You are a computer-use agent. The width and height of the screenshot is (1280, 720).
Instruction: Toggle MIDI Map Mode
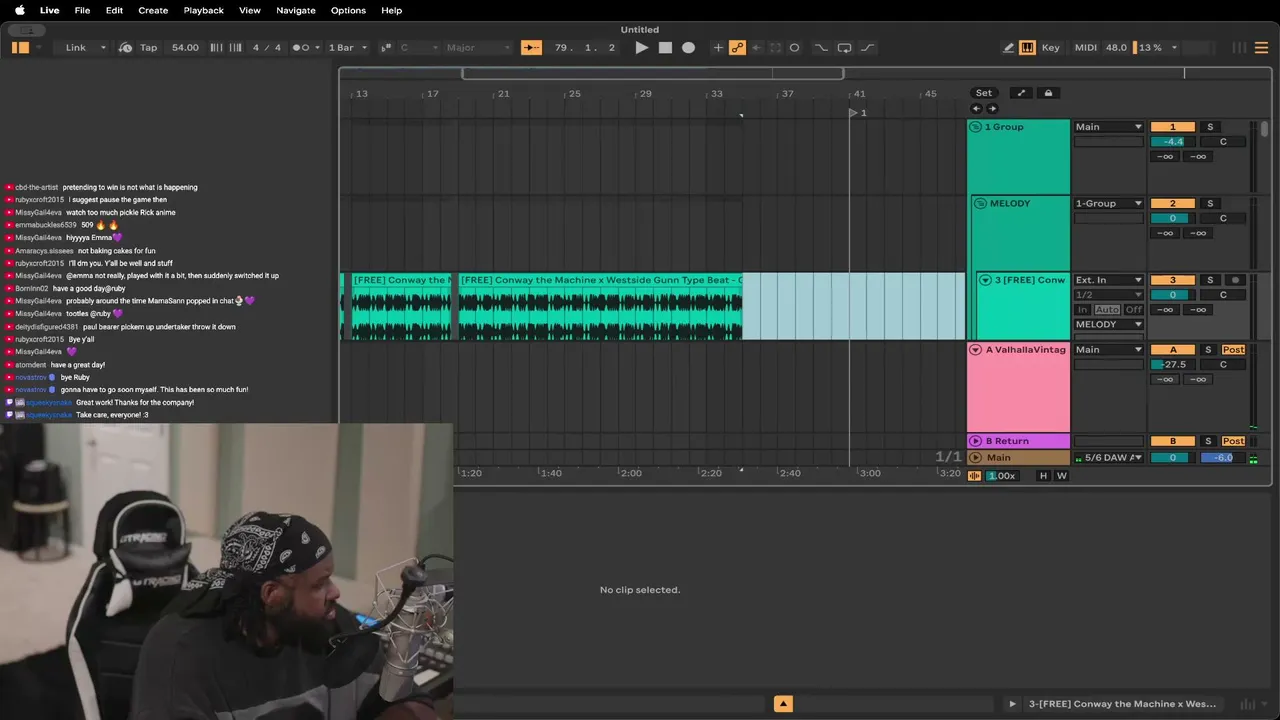click(x=1085, y=47)
